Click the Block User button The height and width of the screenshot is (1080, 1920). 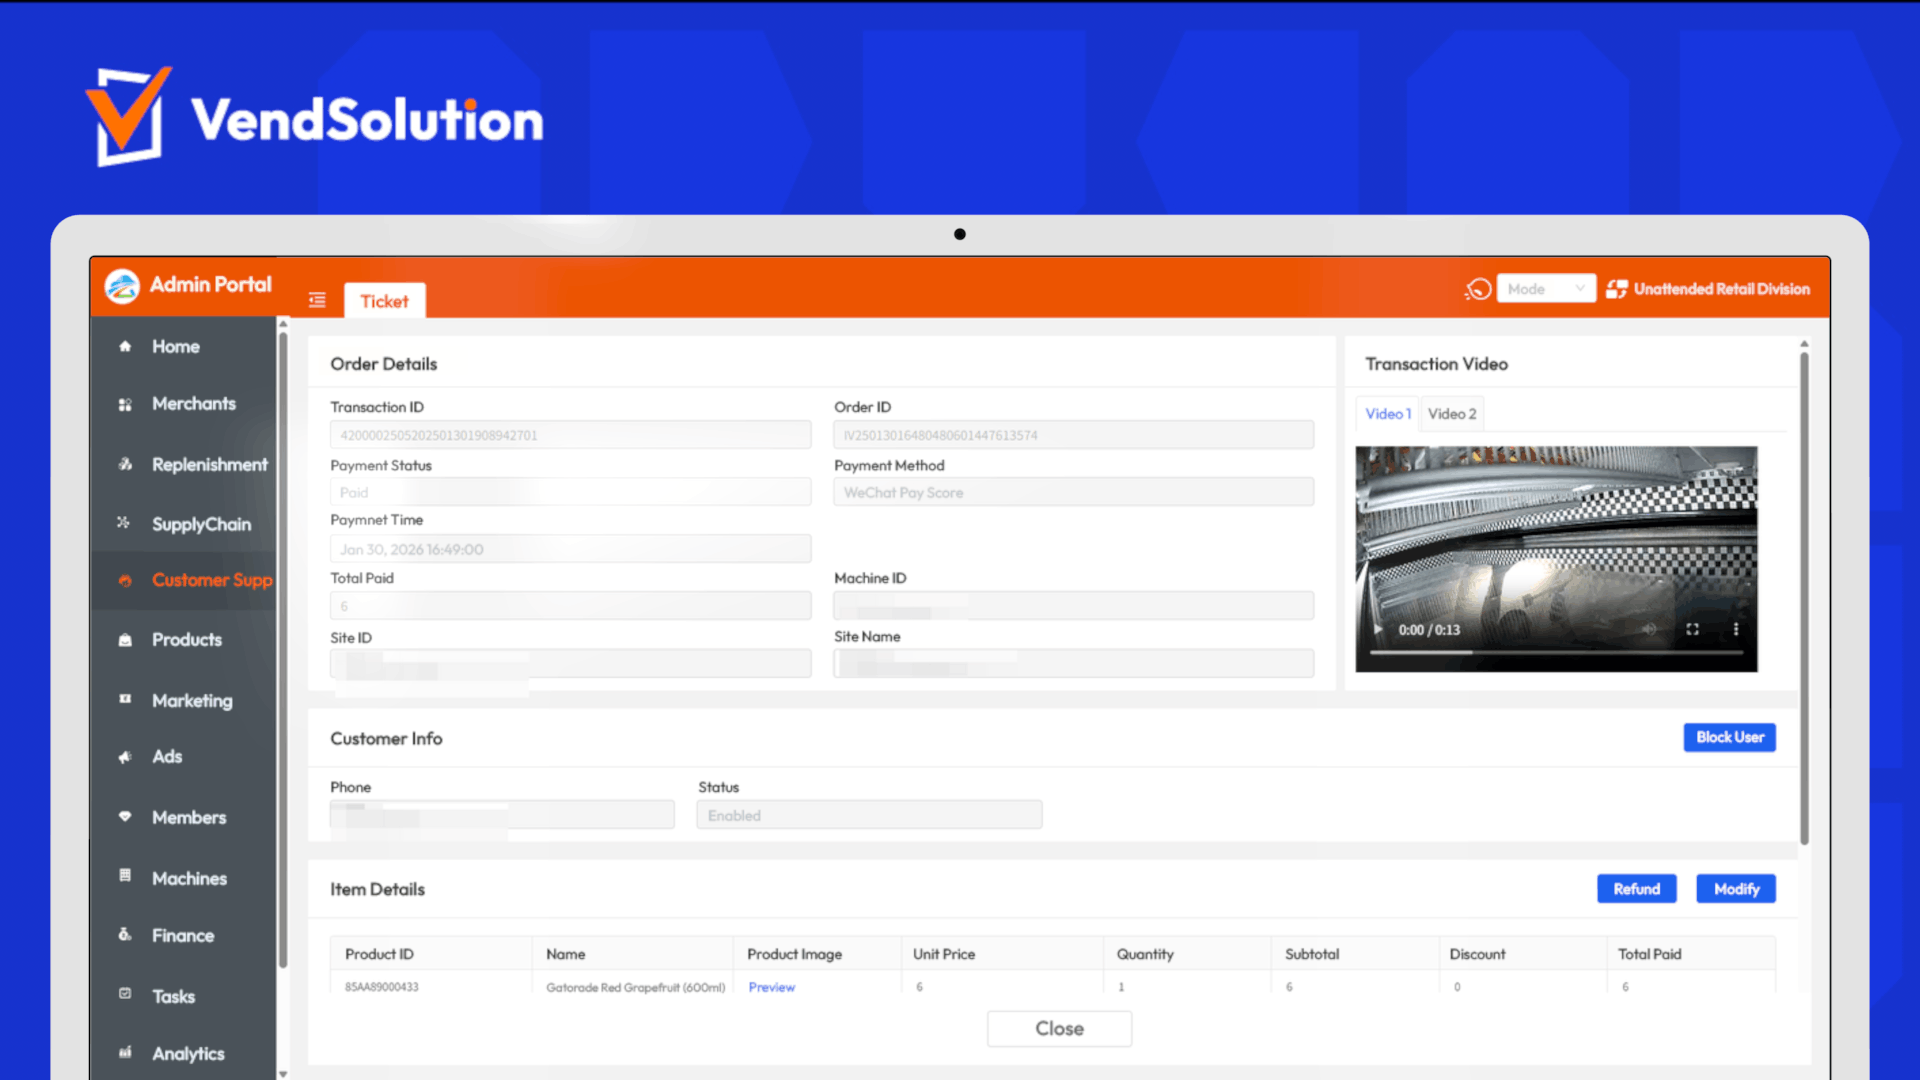(x=1729, y=737)
